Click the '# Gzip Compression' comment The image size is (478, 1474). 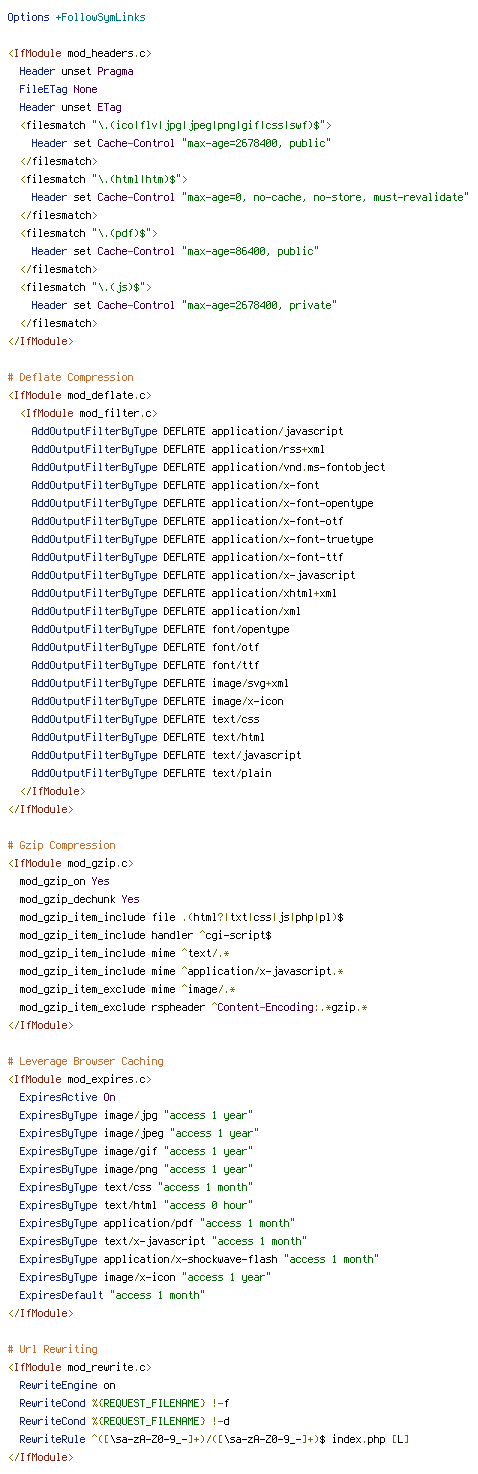click(x=61, y=846)
